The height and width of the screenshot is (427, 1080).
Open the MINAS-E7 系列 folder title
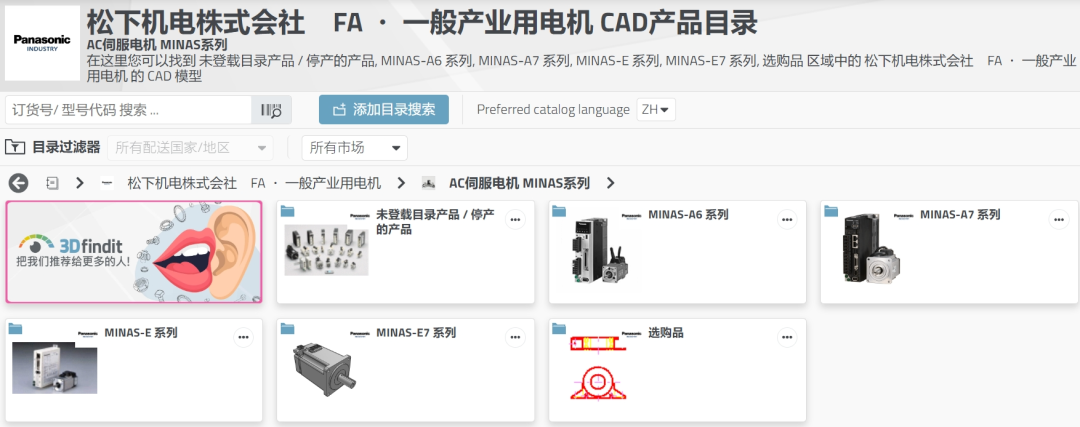(x=416, y=333)
